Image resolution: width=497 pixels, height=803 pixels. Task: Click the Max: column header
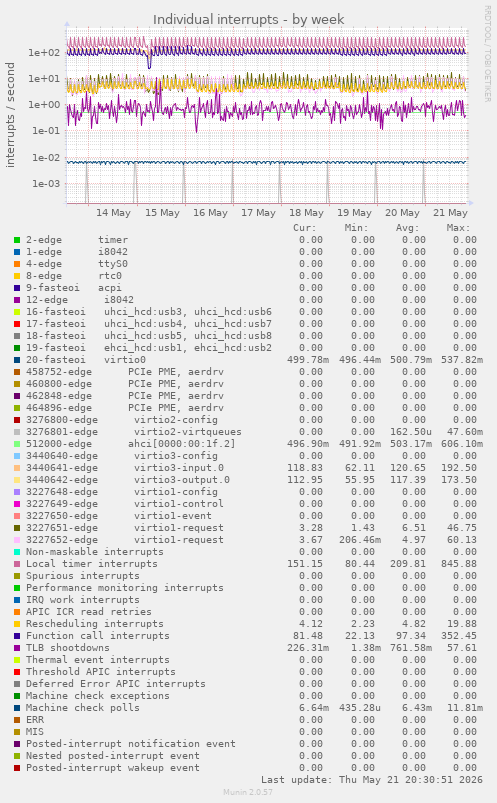[x=458, y=228]
